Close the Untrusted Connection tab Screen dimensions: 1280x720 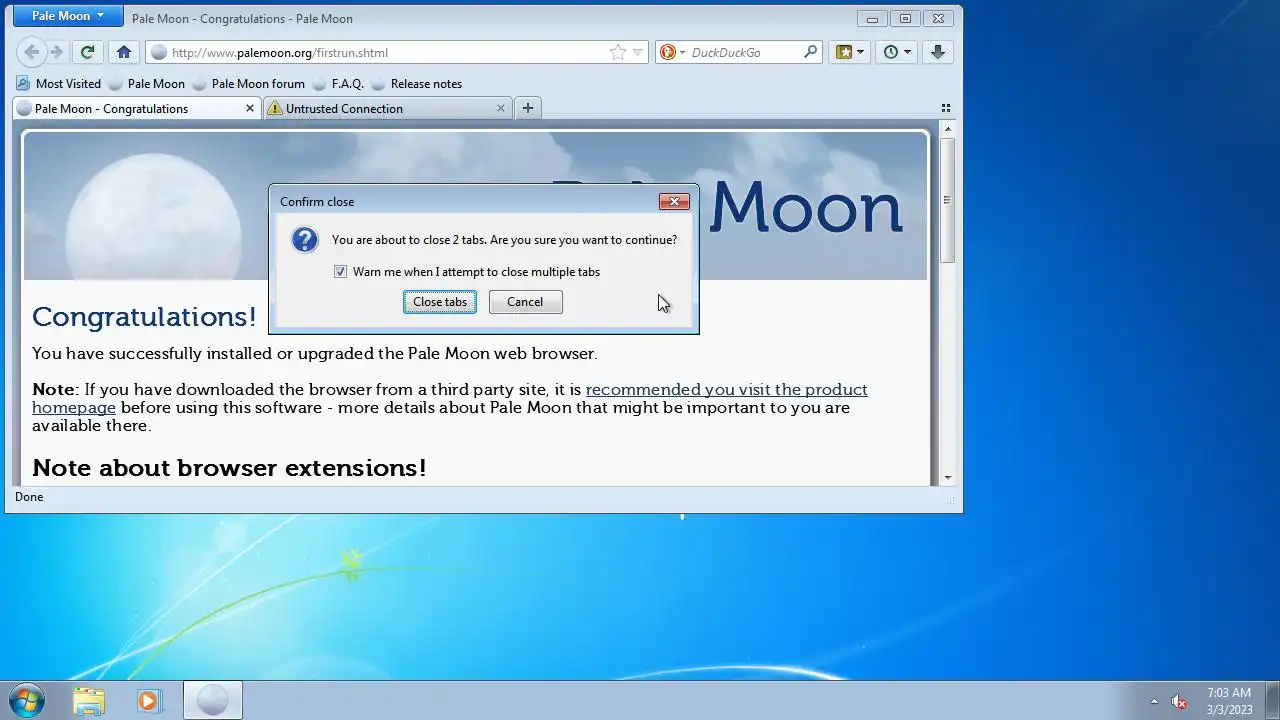[x=501, y=108]
